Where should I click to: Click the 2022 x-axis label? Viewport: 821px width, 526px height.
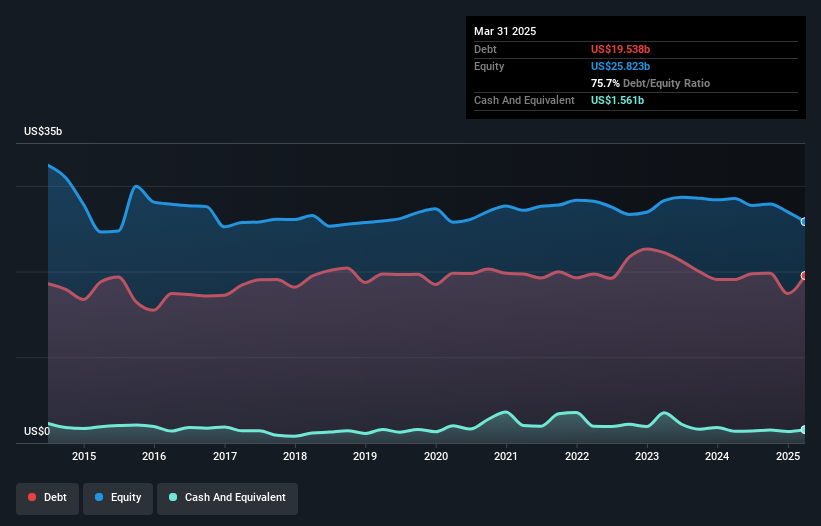pos(576,456)
